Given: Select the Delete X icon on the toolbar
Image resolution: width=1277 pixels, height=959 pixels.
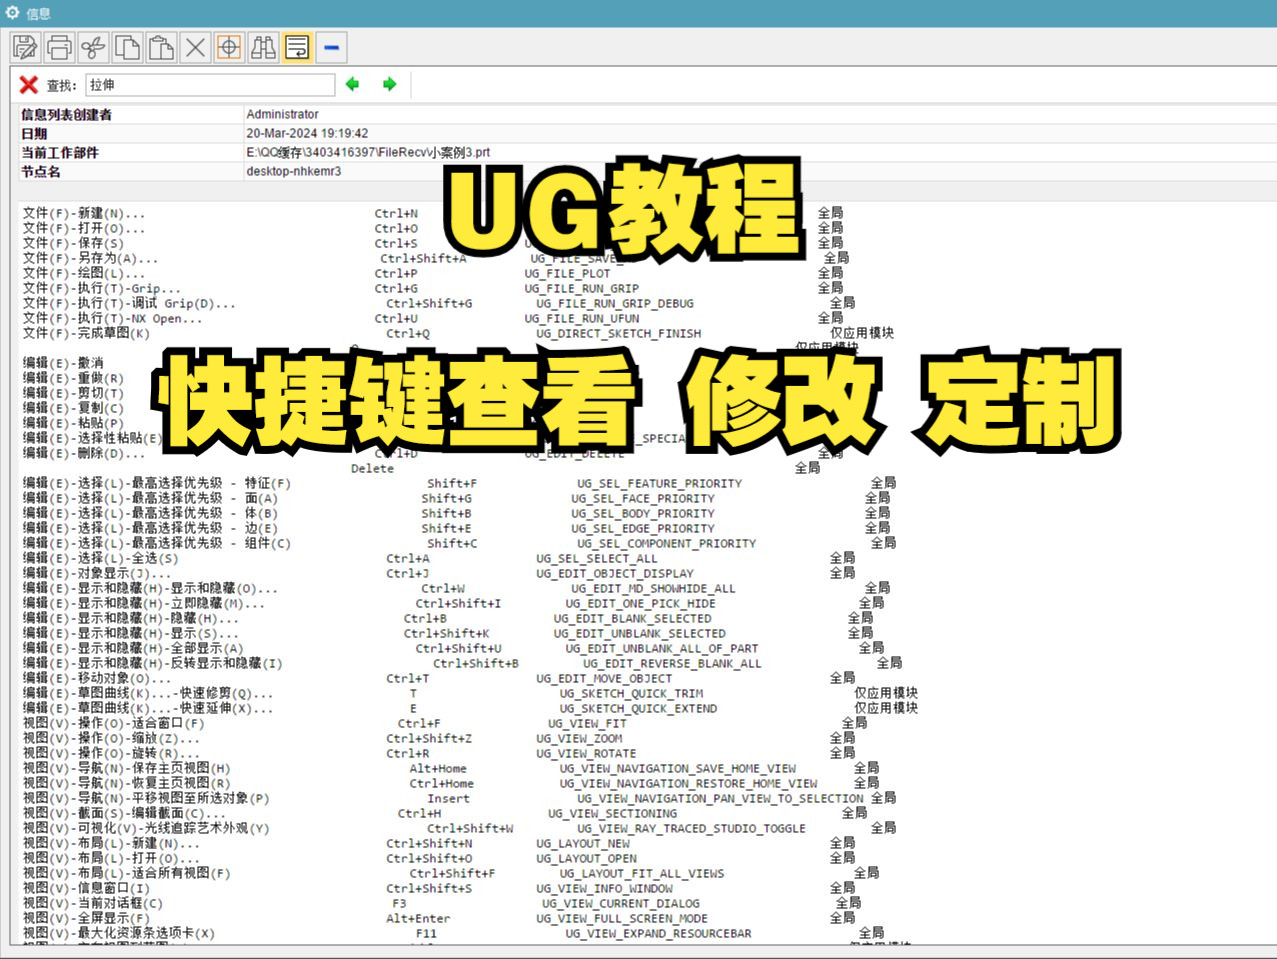Looking at the screenshot, I should (194, 46).
